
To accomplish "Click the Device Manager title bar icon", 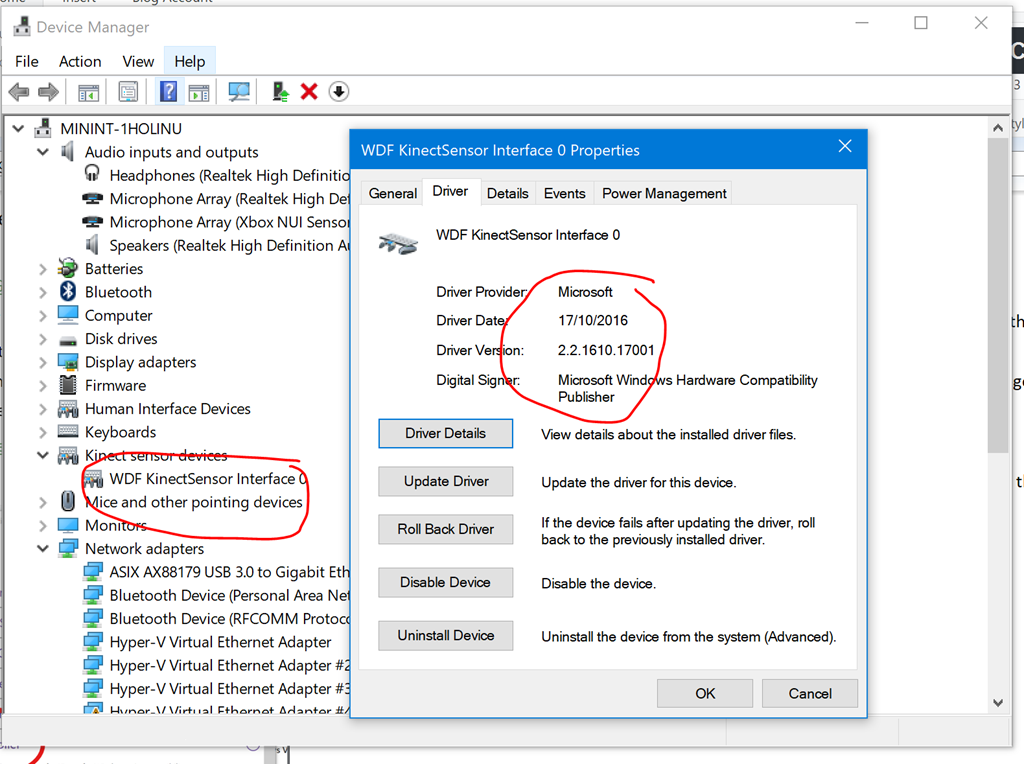I will [x=22, y=26].
